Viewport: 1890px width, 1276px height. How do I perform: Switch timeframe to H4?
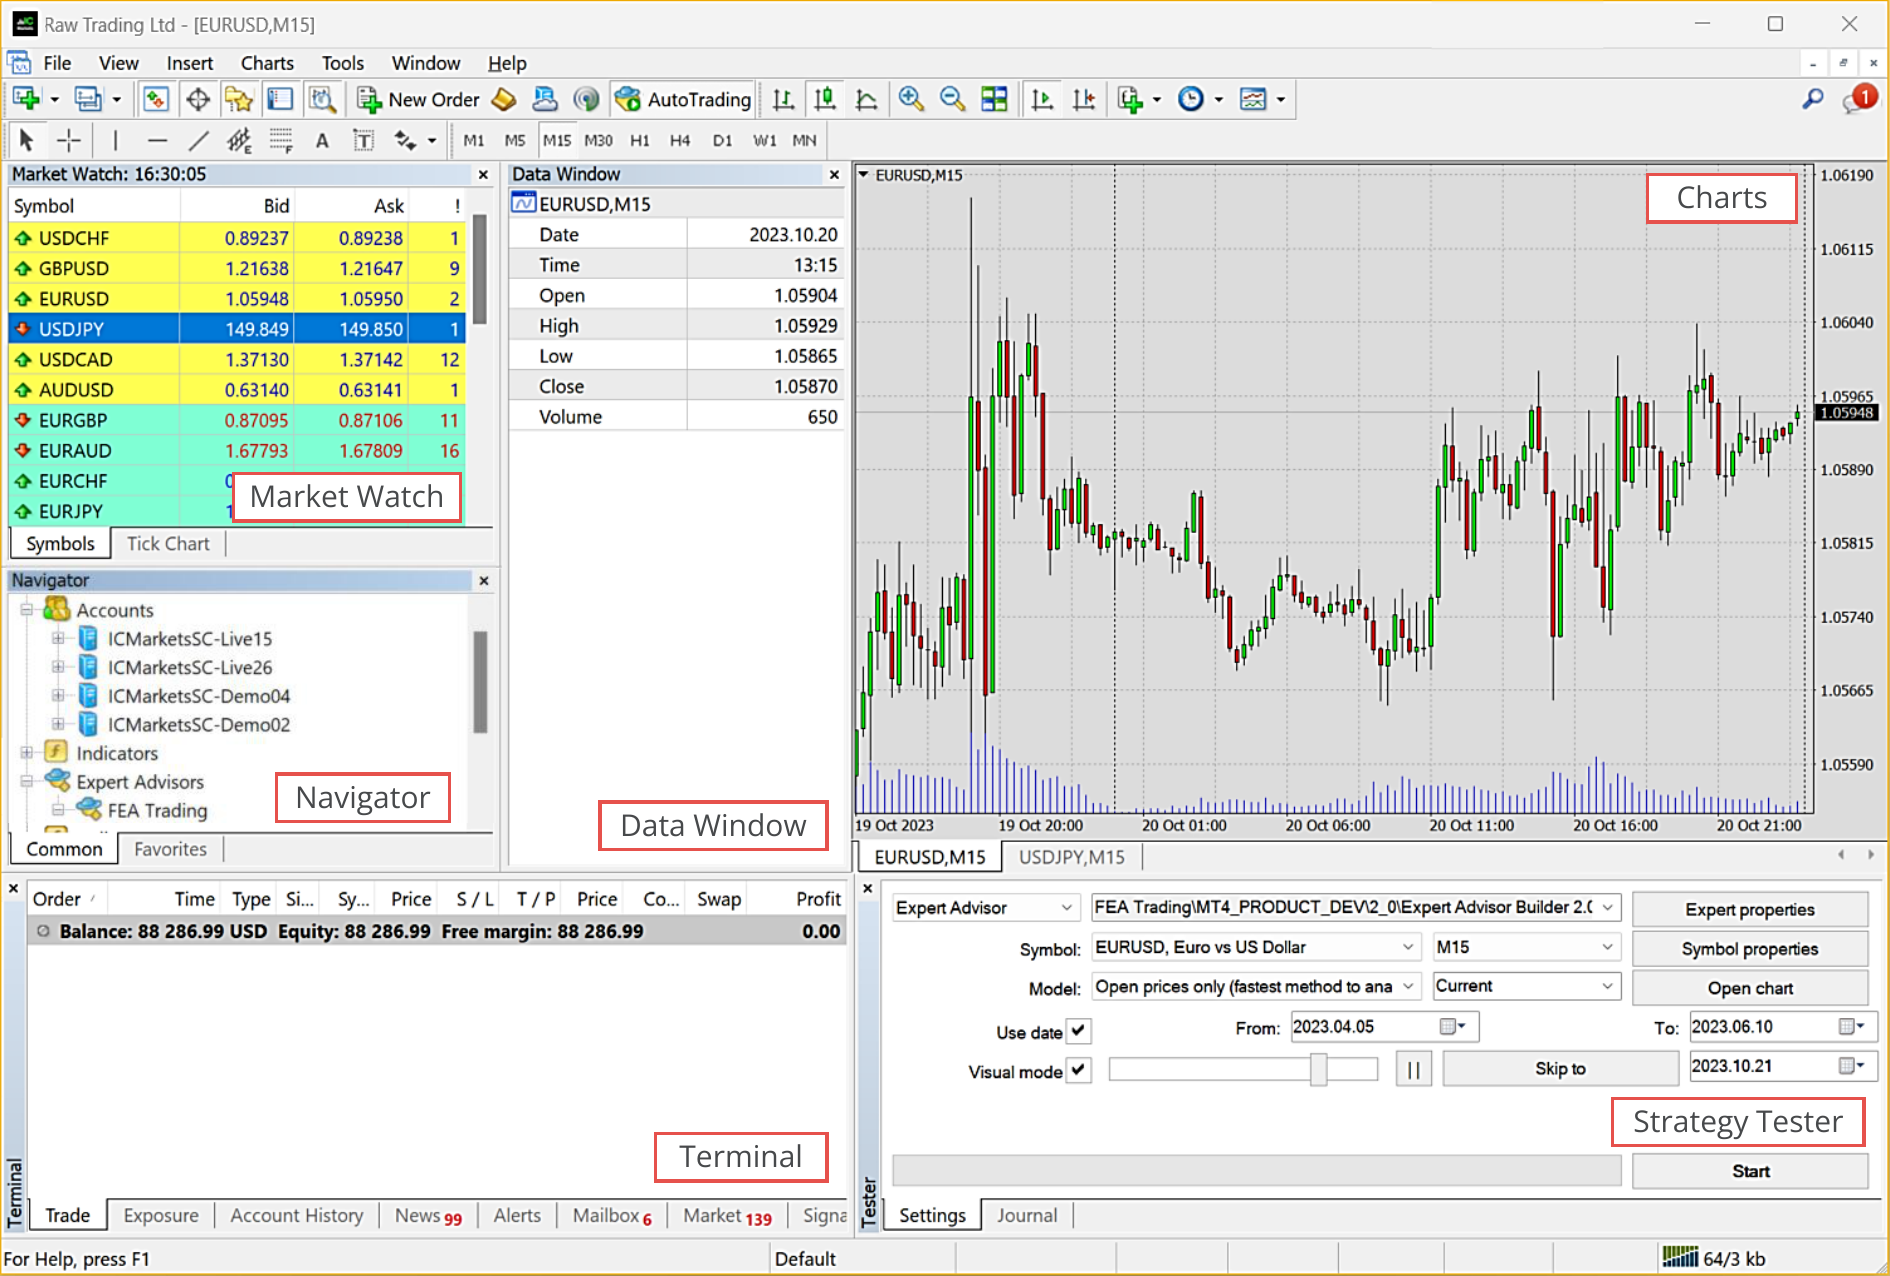tap(680, 141)
